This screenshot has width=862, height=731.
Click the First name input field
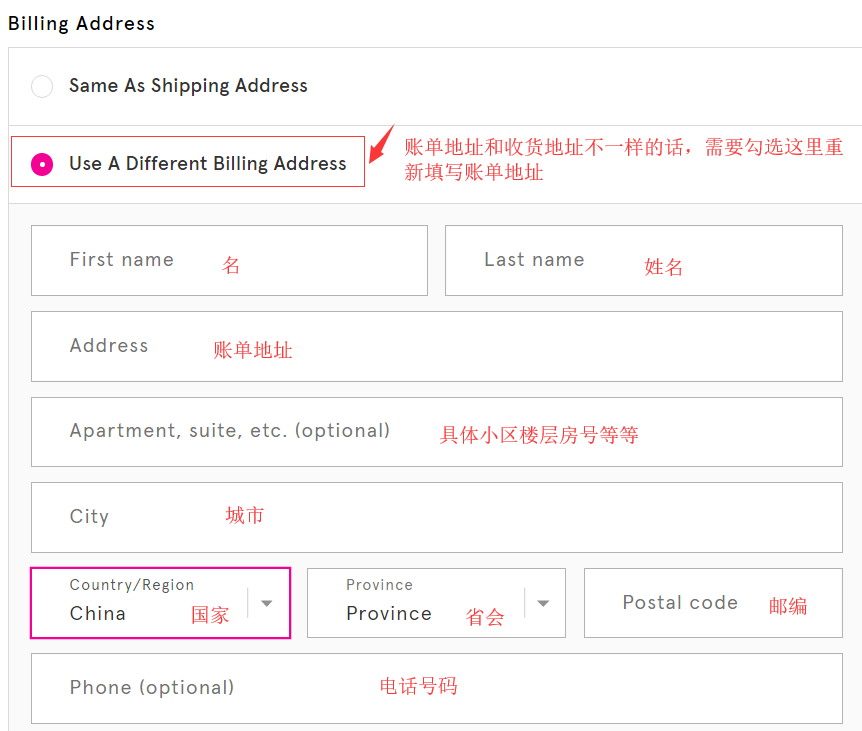229,260
